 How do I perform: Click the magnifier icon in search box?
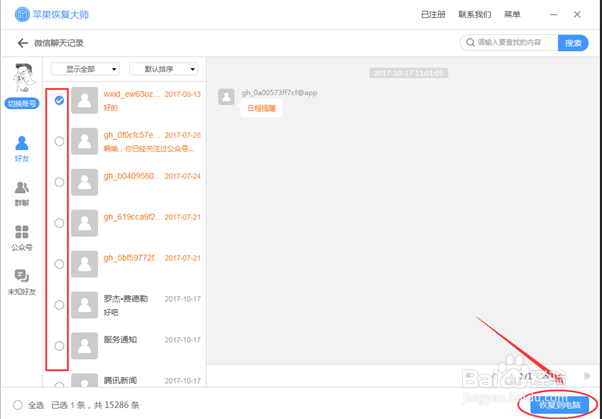(470, 43)
